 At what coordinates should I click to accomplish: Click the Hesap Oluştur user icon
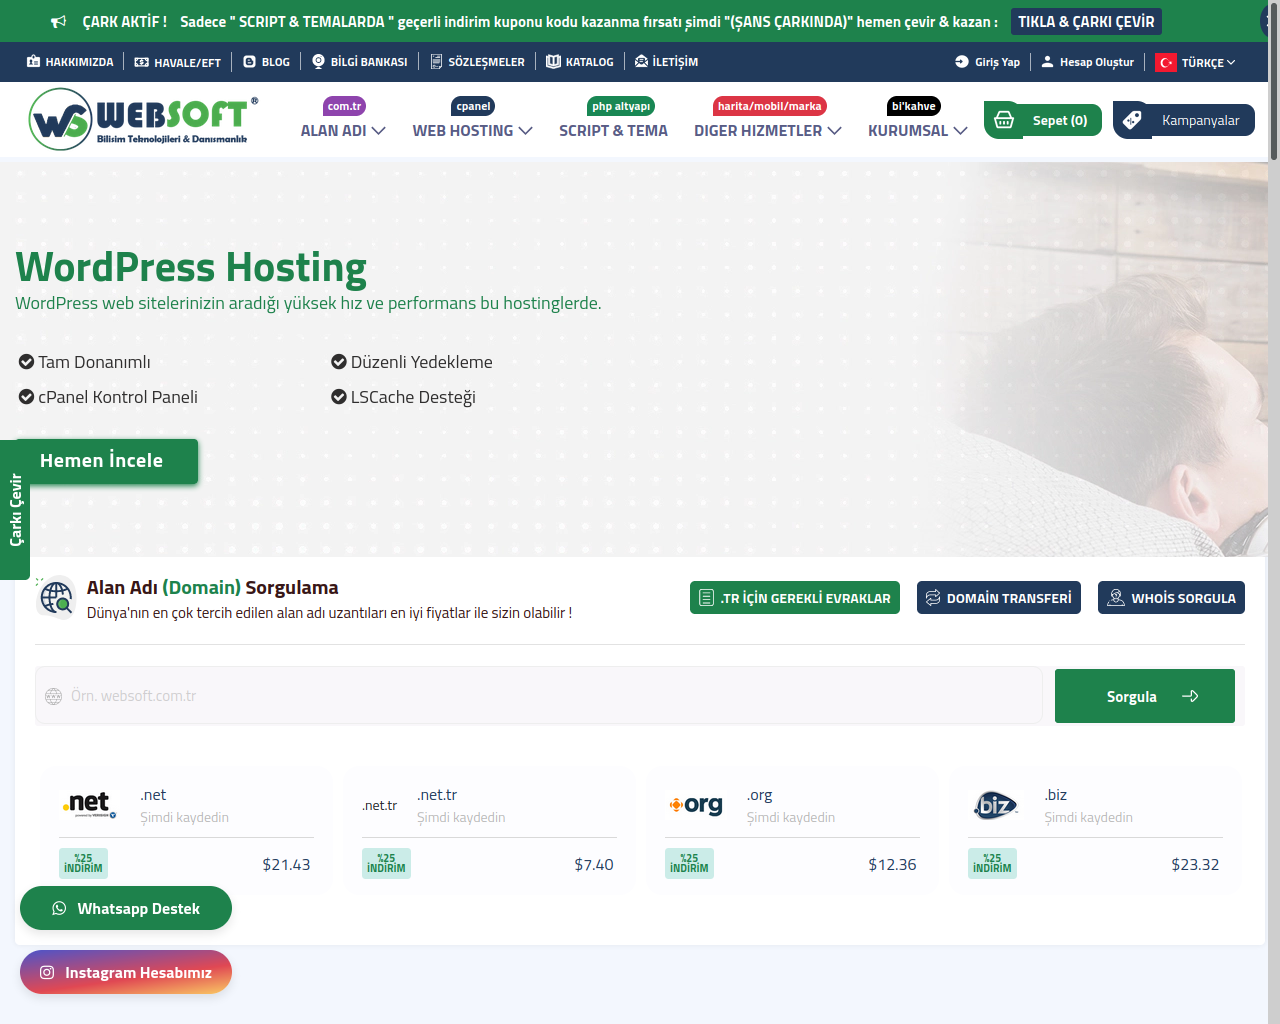click(x=1047, y=62)
